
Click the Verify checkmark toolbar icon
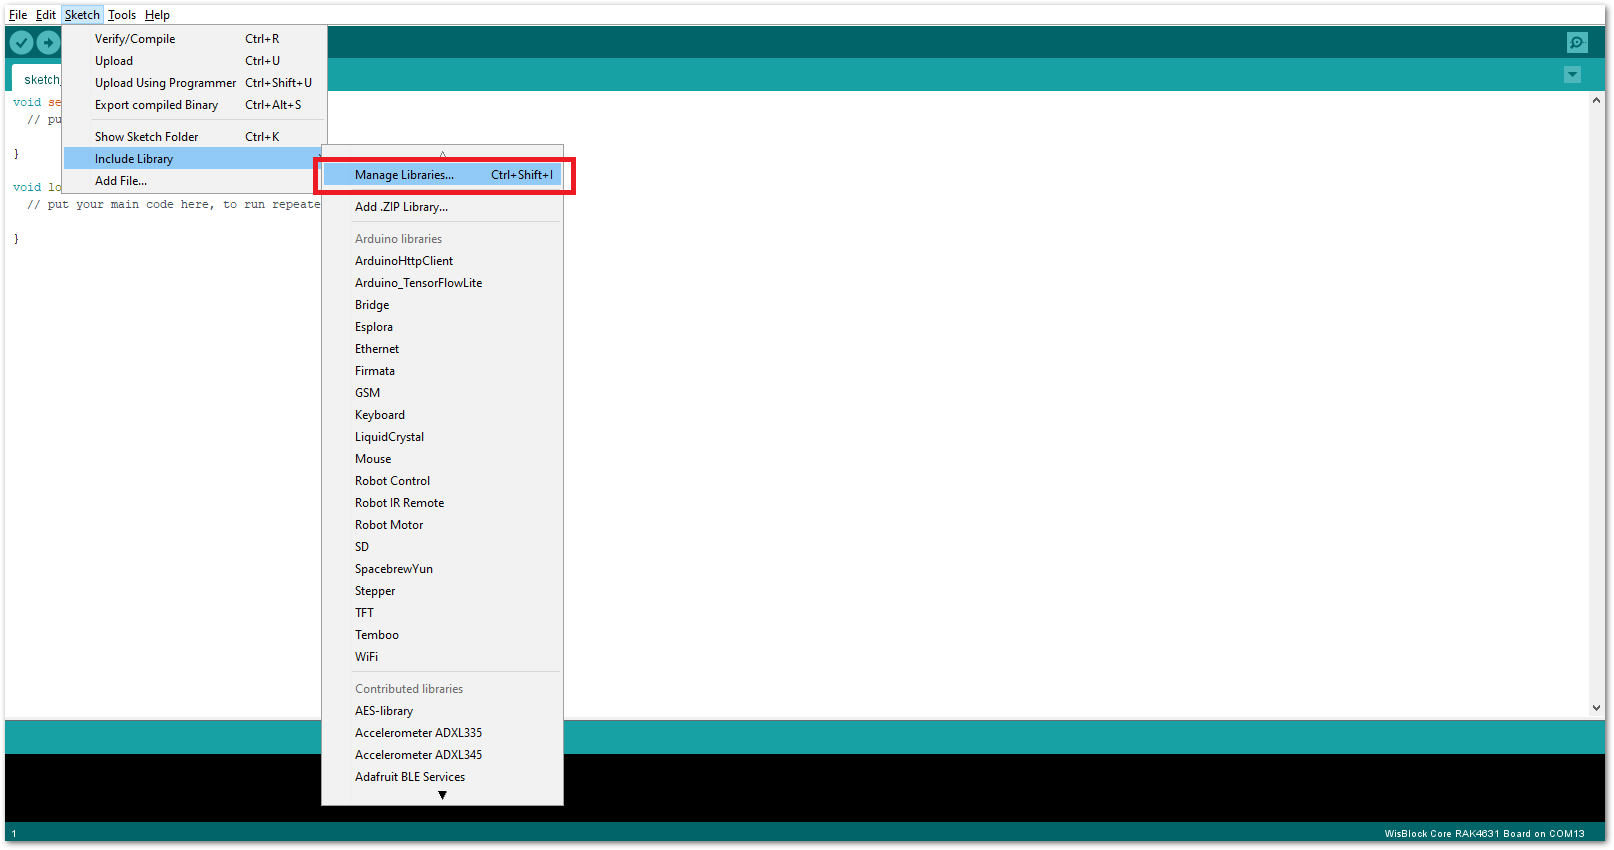[x=21, y=43]
